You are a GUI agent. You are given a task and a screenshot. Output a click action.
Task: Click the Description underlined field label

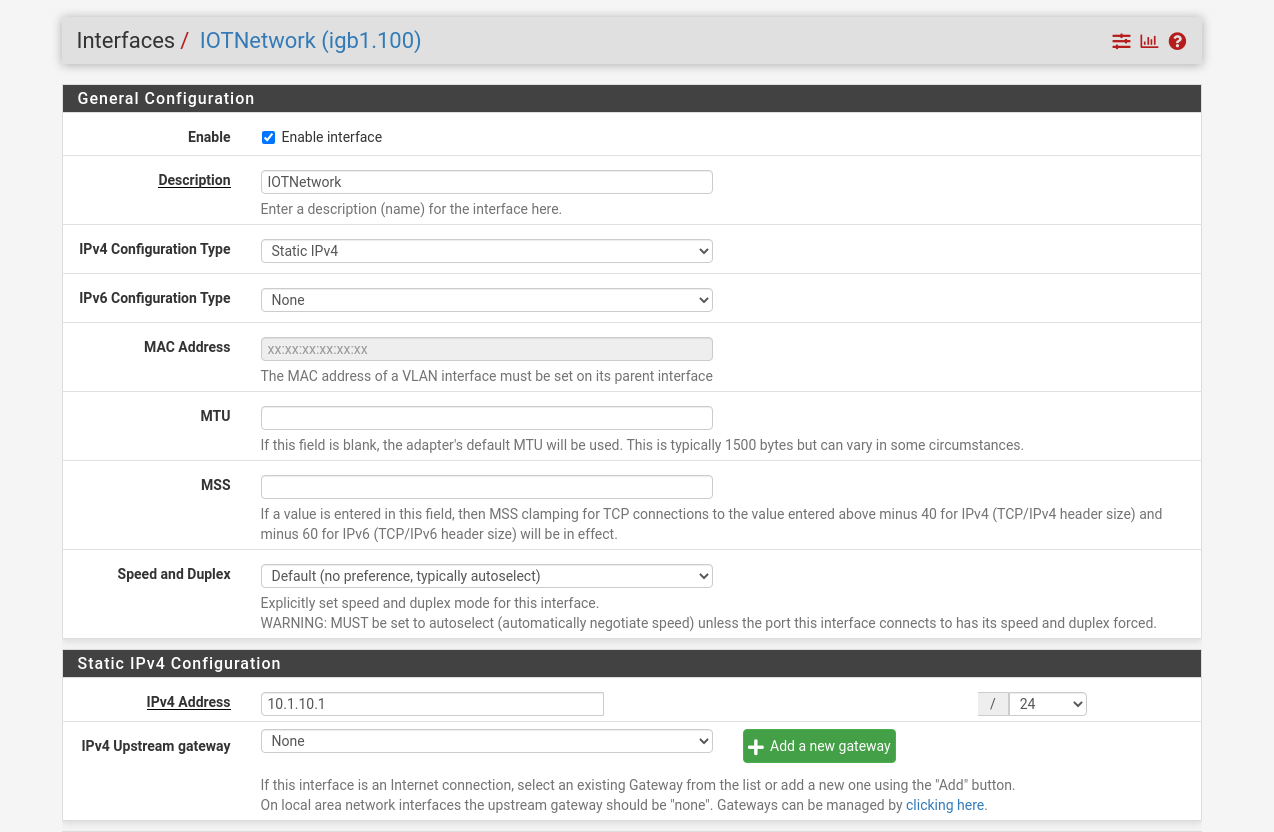point(194,180)
